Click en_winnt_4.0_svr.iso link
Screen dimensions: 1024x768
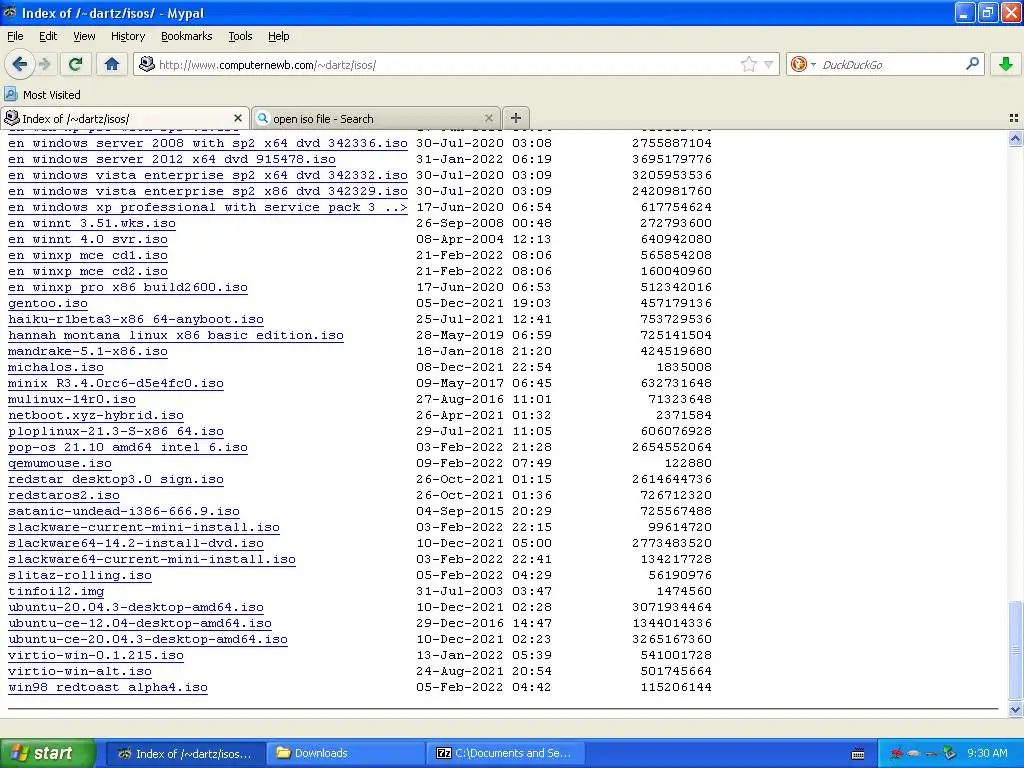click(x=88, y=240)
